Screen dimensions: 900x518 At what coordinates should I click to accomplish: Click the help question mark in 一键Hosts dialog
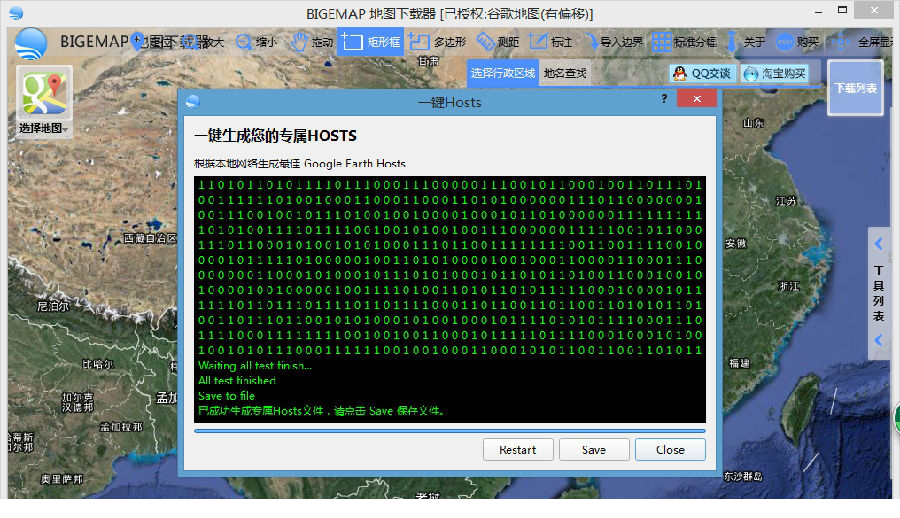coord(664,99)
